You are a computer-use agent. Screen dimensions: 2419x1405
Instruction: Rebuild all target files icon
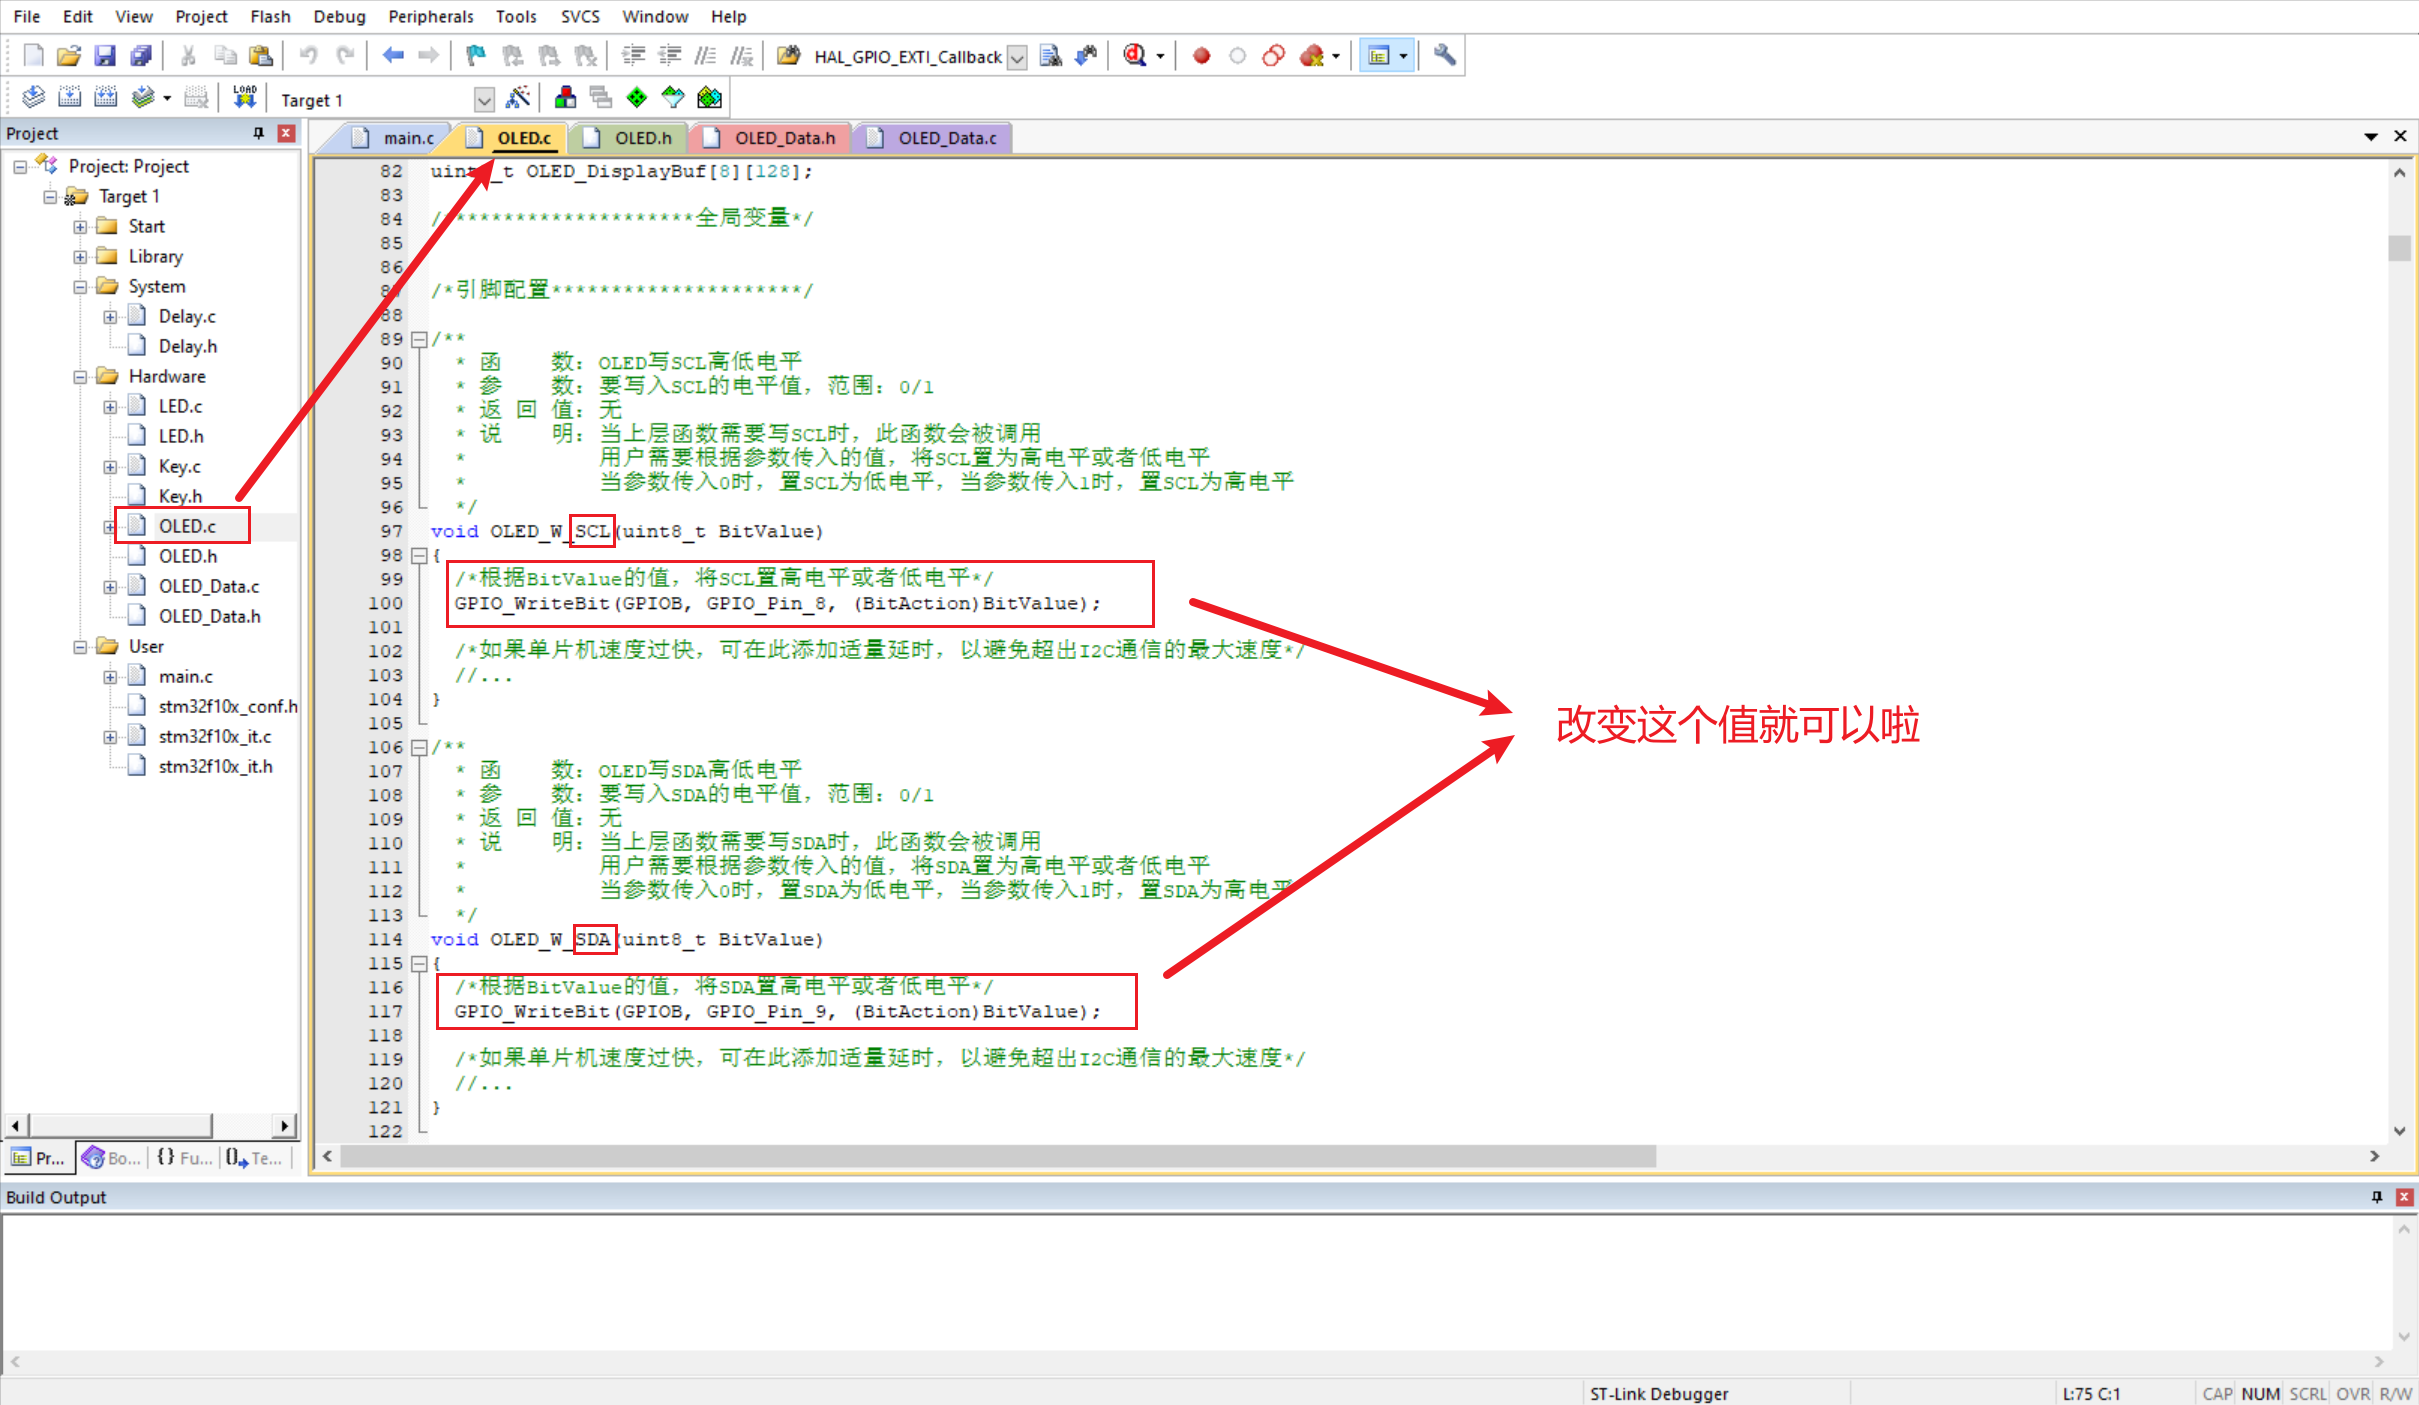[x=105, y=98]
